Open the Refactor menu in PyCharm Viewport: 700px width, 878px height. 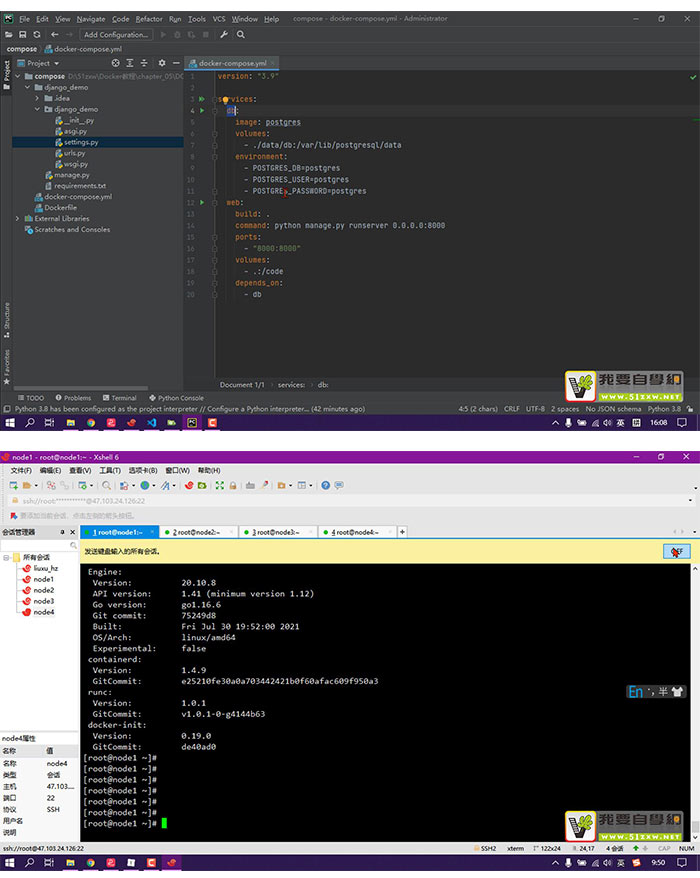[x=149, y=19]
